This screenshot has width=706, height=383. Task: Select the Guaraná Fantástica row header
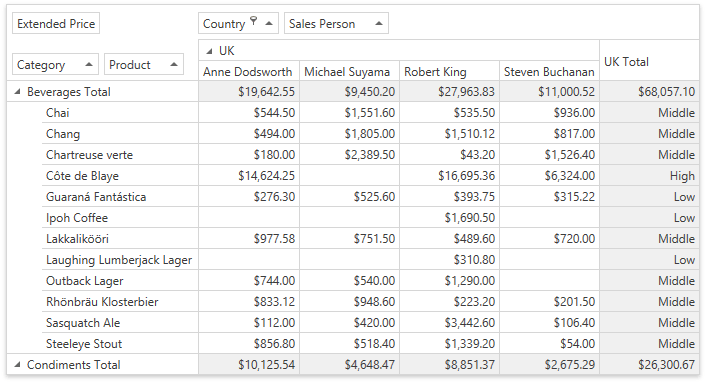120,197
